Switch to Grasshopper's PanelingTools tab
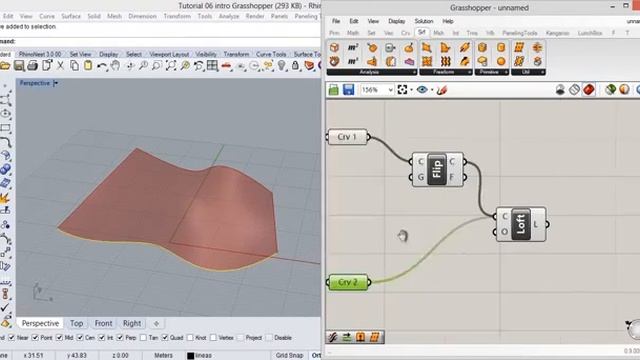640x360 pixels. (x=520, y=33)
